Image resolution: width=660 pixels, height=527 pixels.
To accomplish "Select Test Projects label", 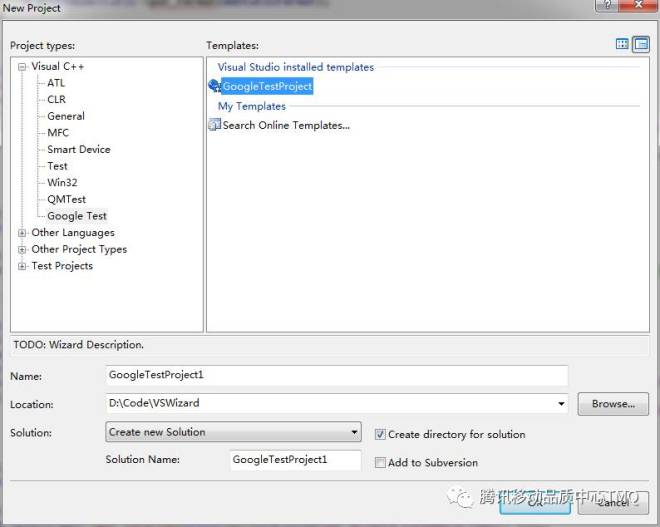I will click(62, 266).
